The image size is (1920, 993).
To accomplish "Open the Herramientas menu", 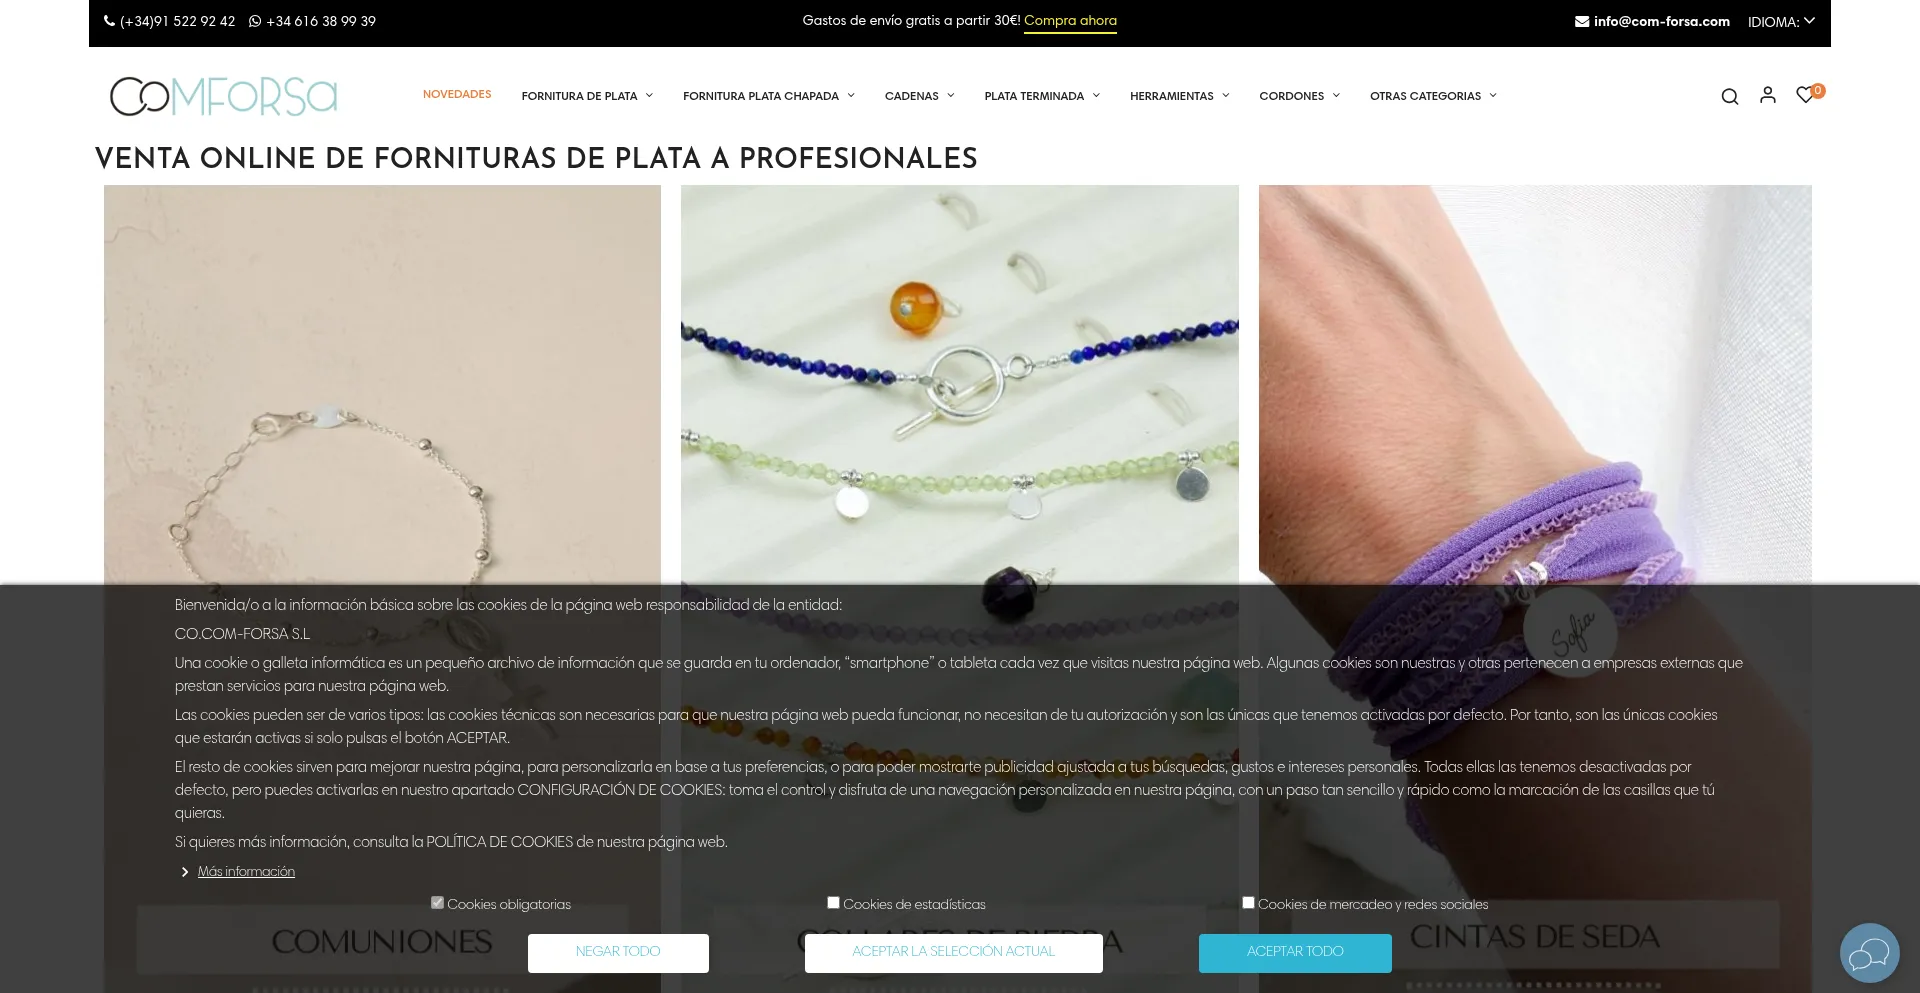I will [x=1180, y=96].
